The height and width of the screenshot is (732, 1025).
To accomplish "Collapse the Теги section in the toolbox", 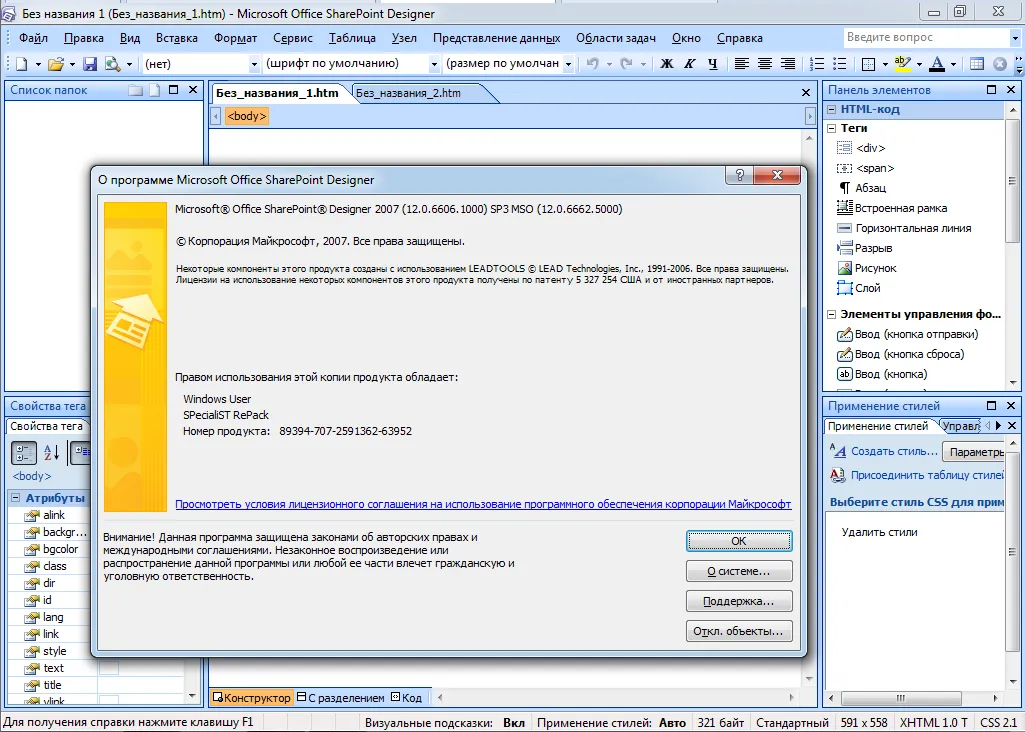I will click(x=831, y=128).
